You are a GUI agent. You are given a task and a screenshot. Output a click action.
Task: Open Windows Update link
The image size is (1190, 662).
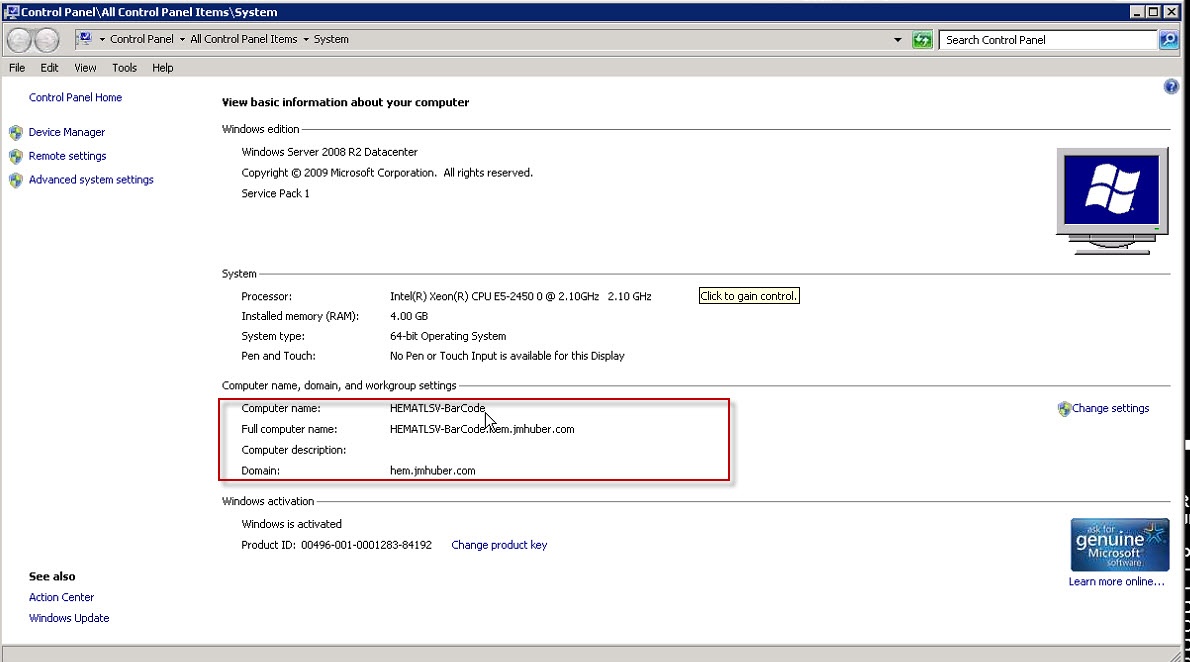click(69, 618)
